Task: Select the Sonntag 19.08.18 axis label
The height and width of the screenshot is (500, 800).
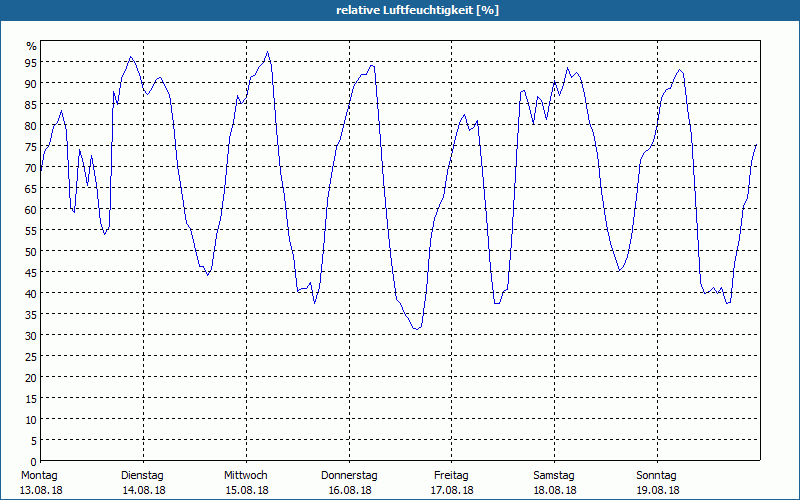Action: coord(657,483)
